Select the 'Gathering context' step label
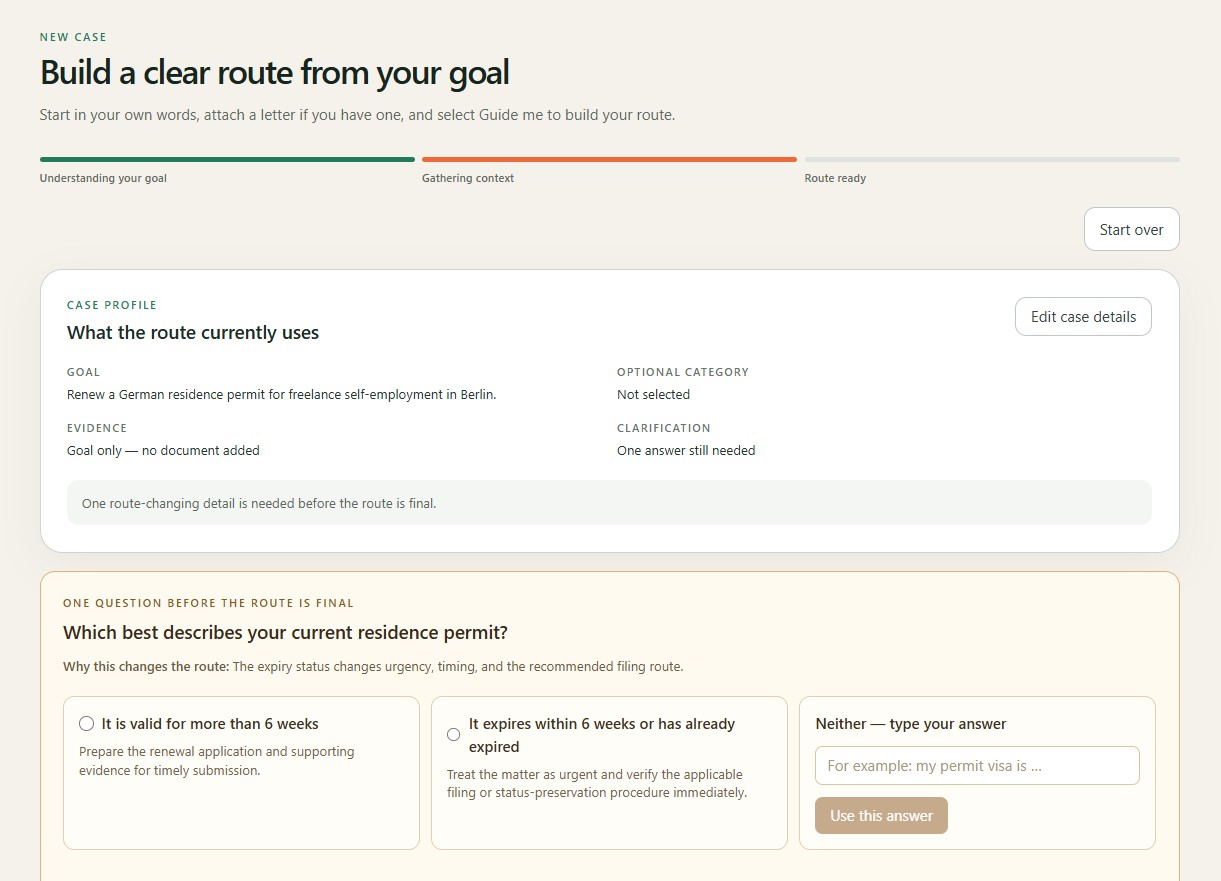This screenshot has width=1221, height=881. click(x=468, y=178)
